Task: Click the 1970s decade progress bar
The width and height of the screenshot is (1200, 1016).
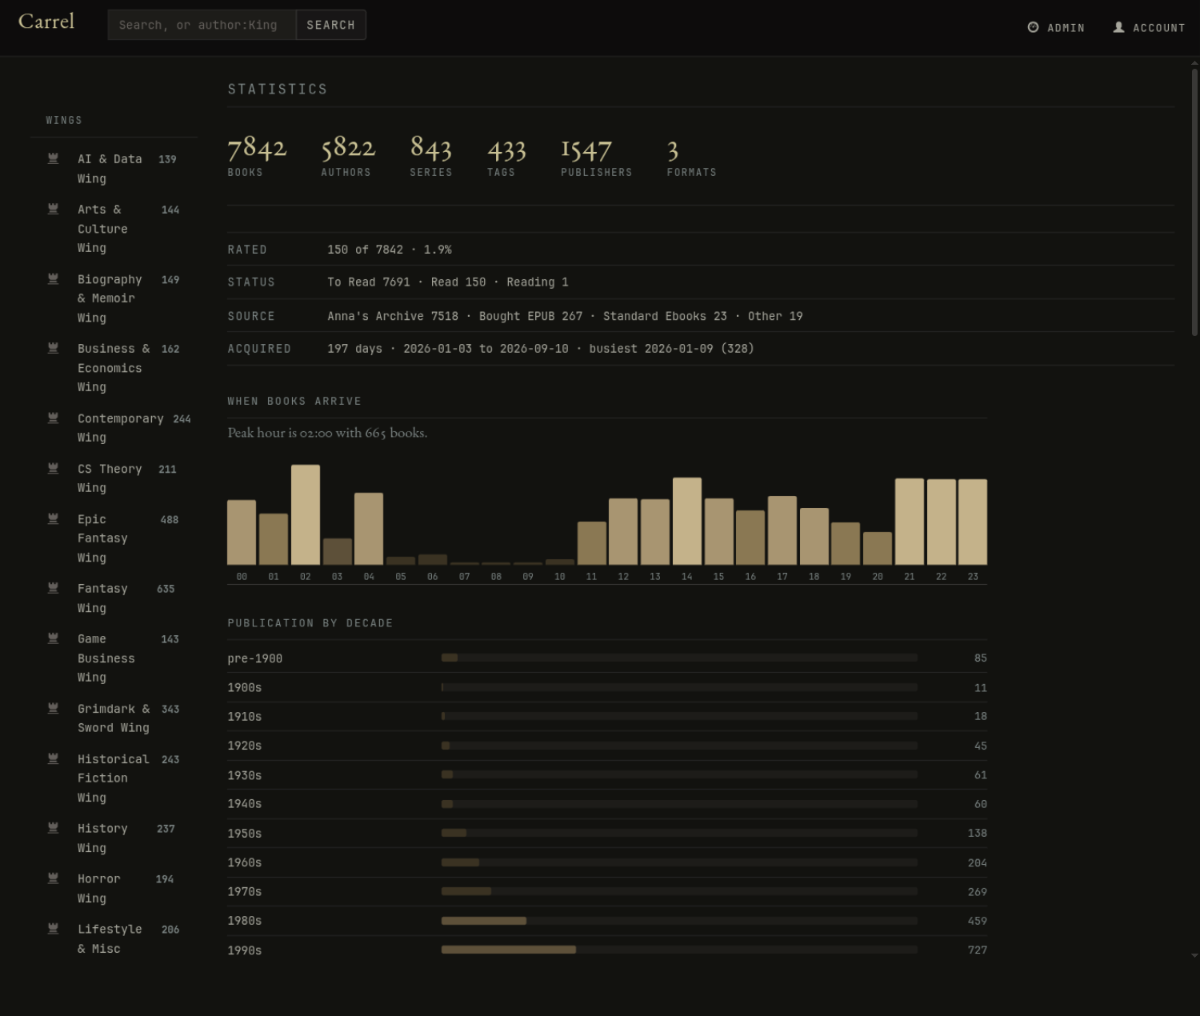Action: pos(679,891)
